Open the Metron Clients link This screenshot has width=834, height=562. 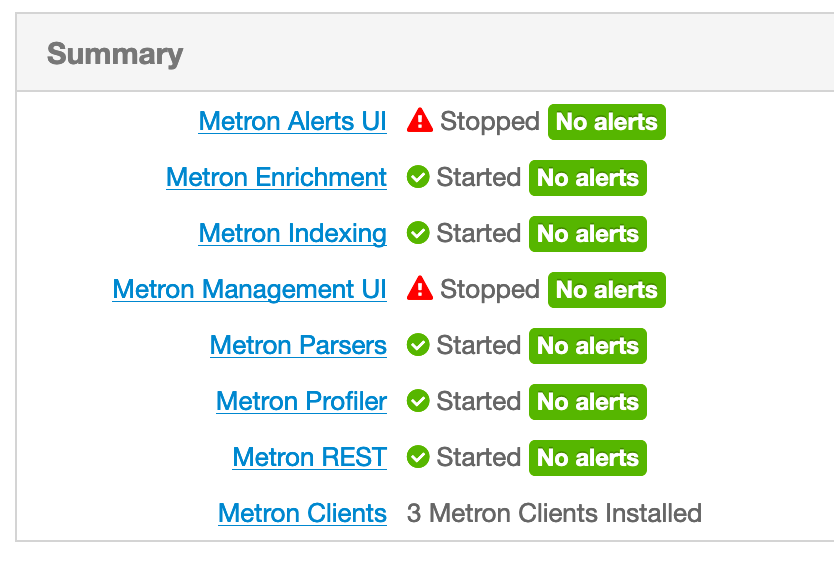[302, 514]
